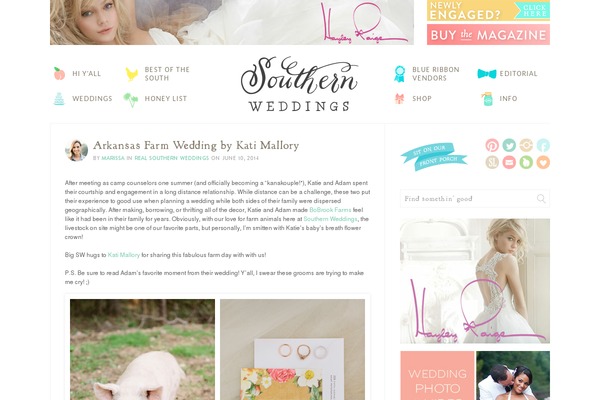The height and width of the screenshot is (400, 600).
Task: Visit the Twitter bird icon link
Action: 509,145
